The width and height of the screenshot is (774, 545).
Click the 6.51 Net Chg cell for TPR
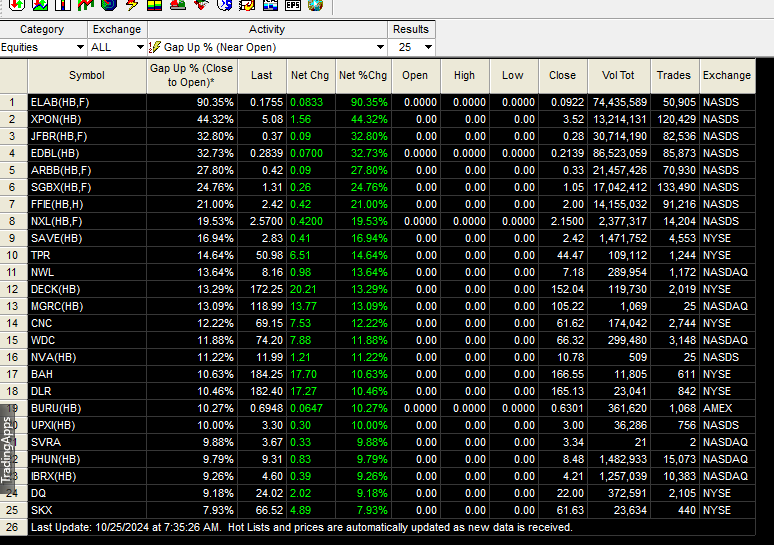point(310,256)
